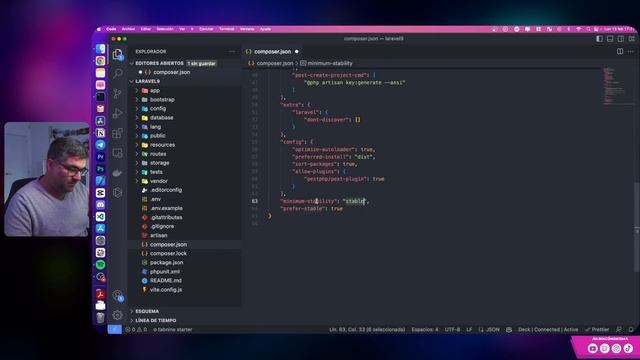The height and width of the screenshot is (360, 640).
Task: Click the remote window indicator in status bar
Action: coord(115,329)
